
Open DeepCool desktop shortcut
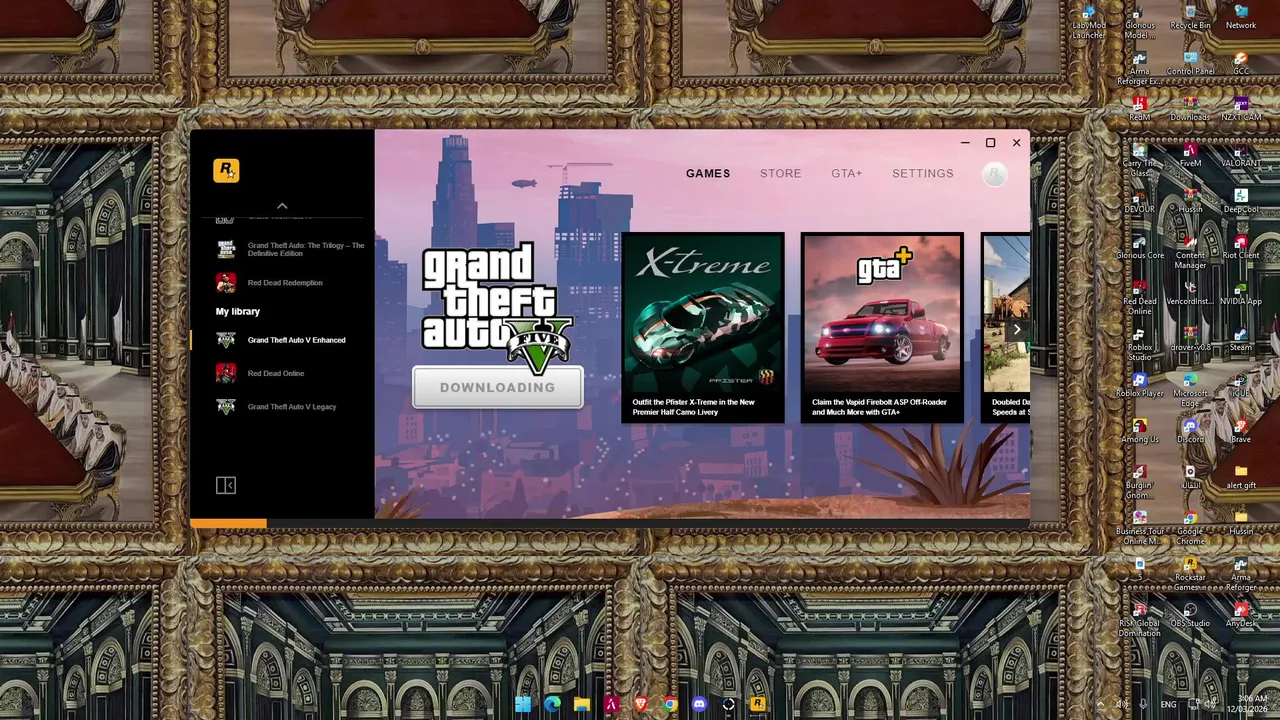pos(1241,201)
